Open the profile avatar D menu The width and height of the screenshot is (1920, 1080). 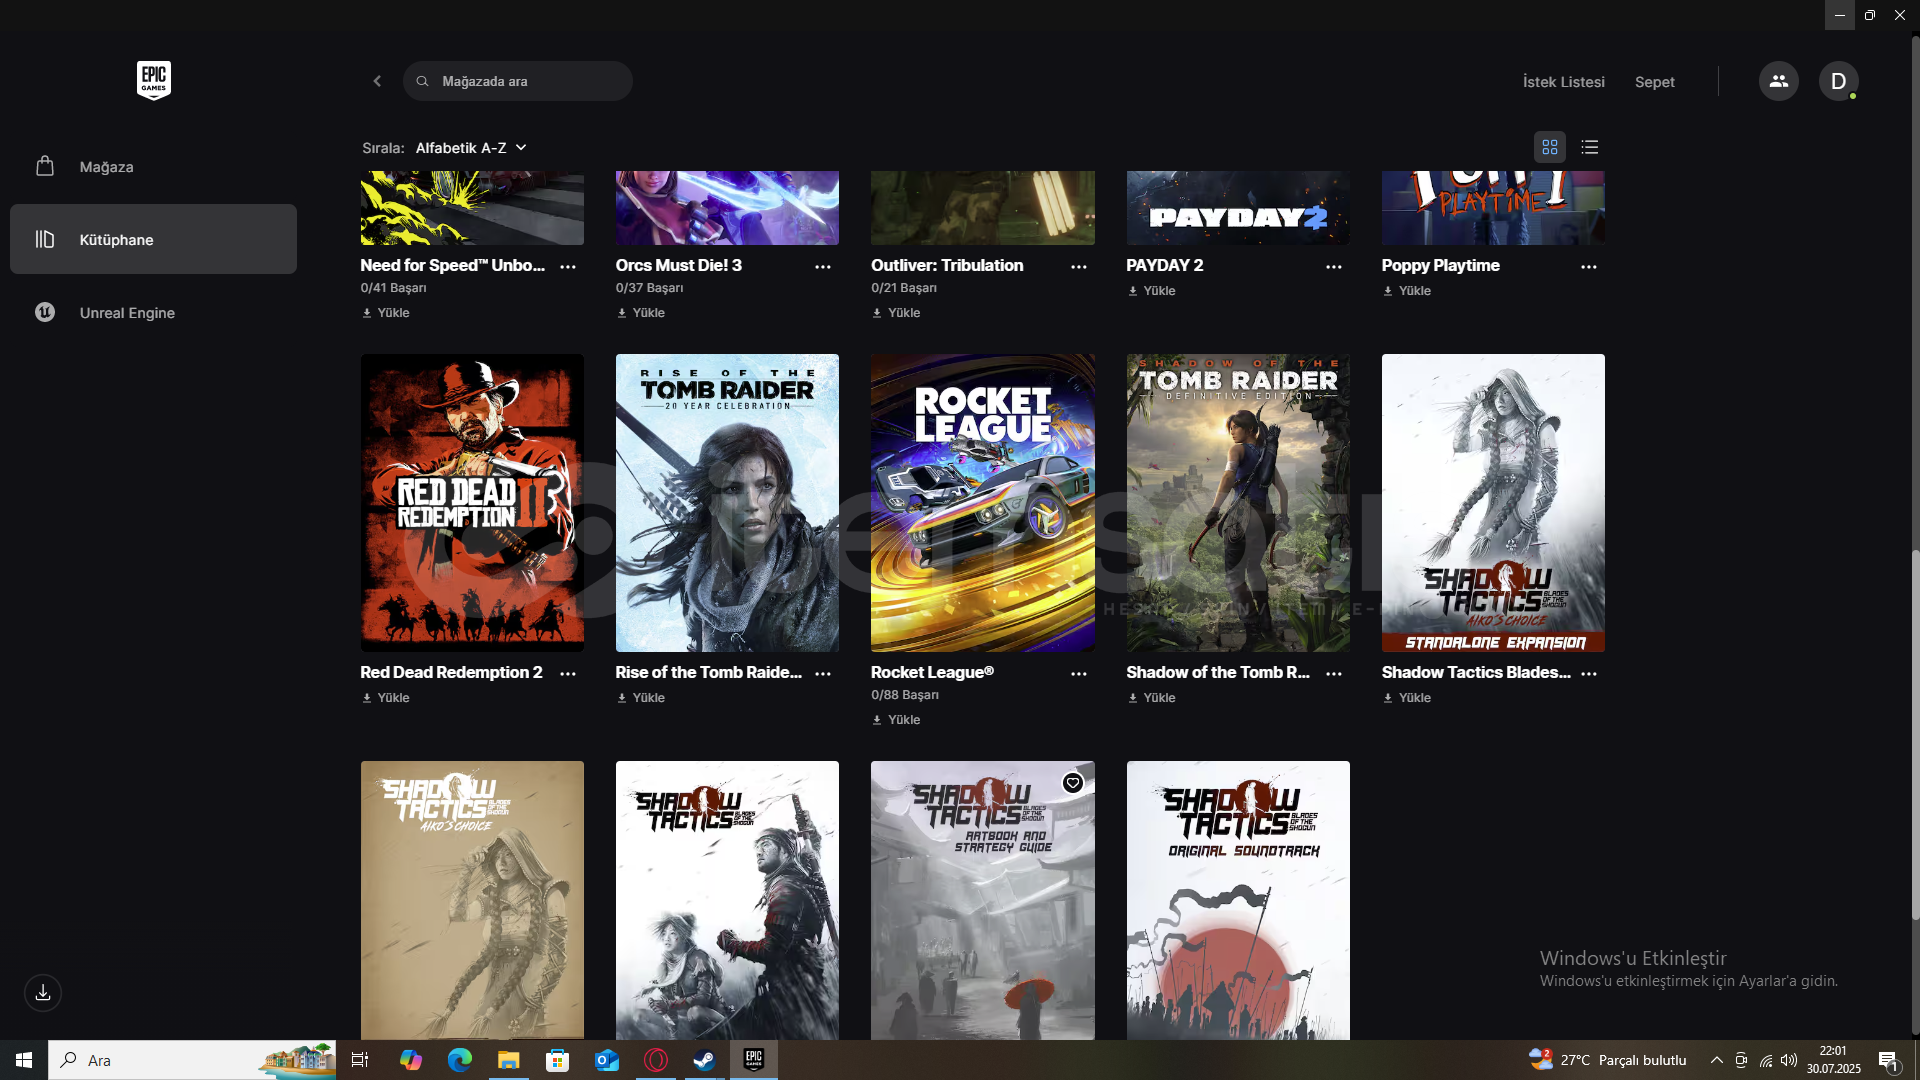click(1838, 81)
